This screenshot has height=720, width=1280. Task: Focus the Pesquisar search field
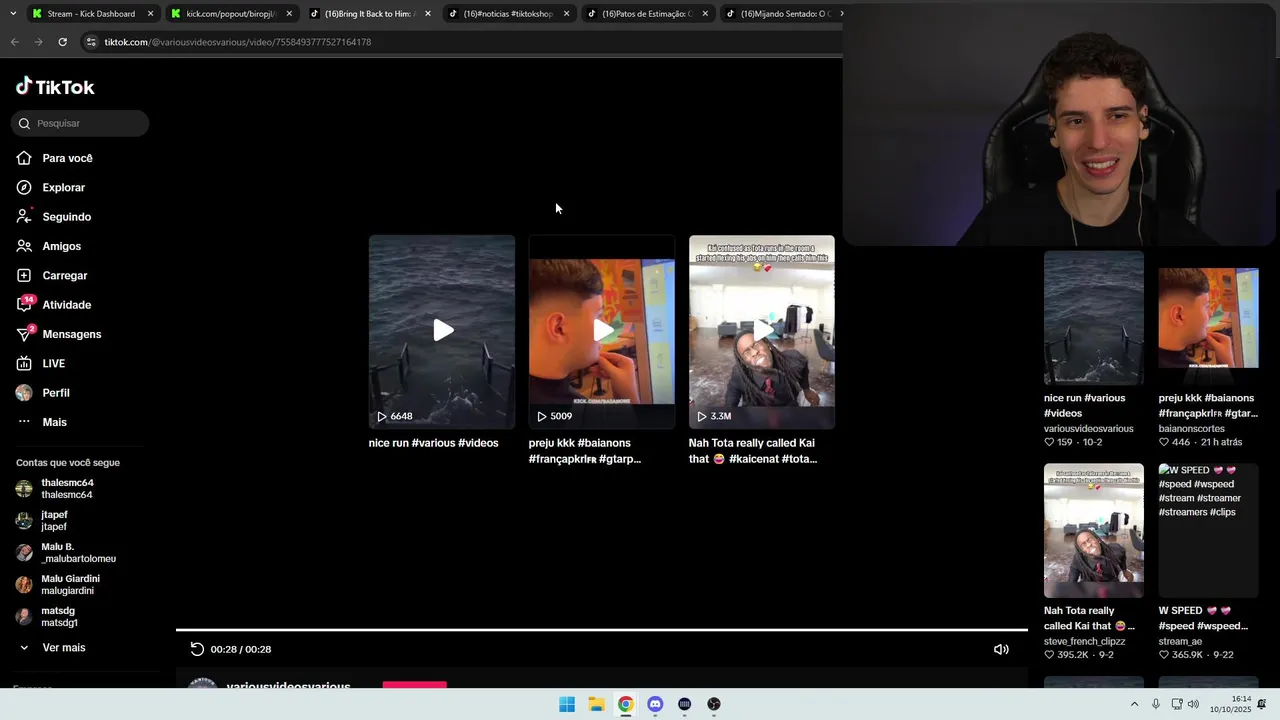pos(80,123)
